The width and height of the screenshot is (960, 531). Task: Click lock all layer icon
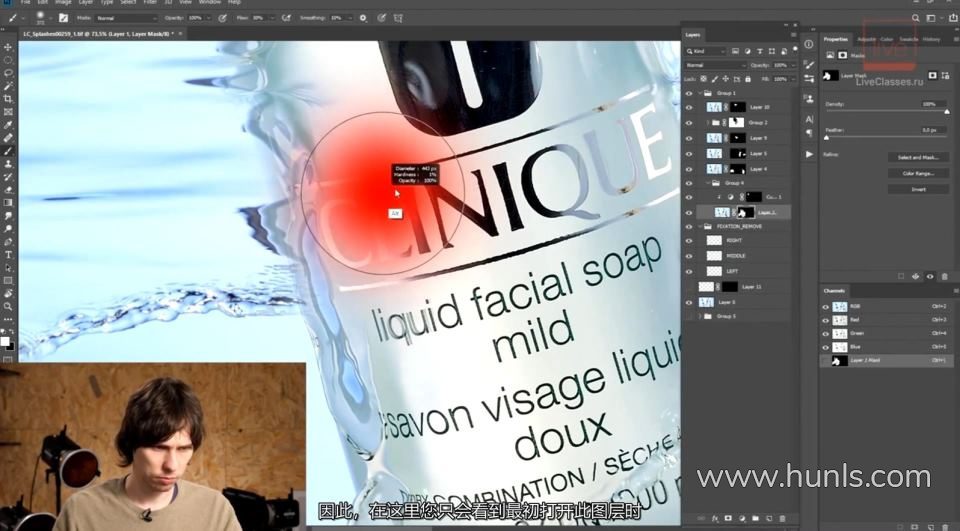(748, 79)
